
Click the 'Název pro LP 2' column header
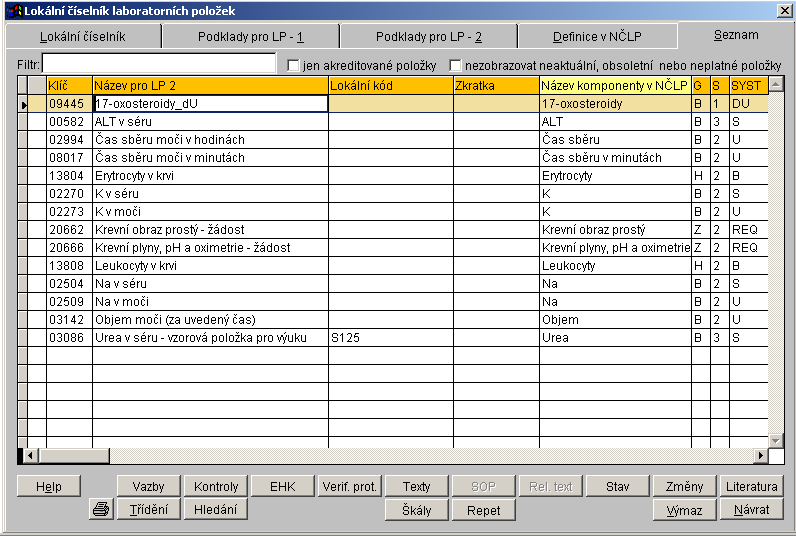(210, 86)
